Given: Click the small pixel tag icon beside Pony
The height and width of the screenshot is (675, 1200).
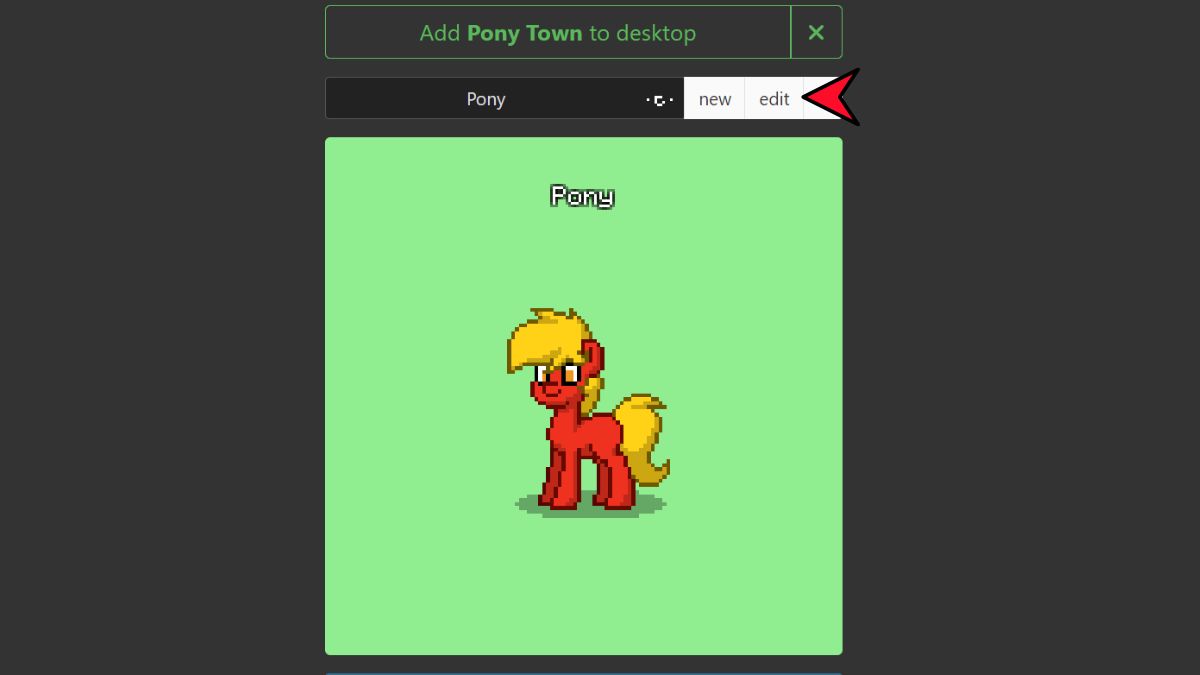Looking at the screenshot, I should (x=660, y=99).
